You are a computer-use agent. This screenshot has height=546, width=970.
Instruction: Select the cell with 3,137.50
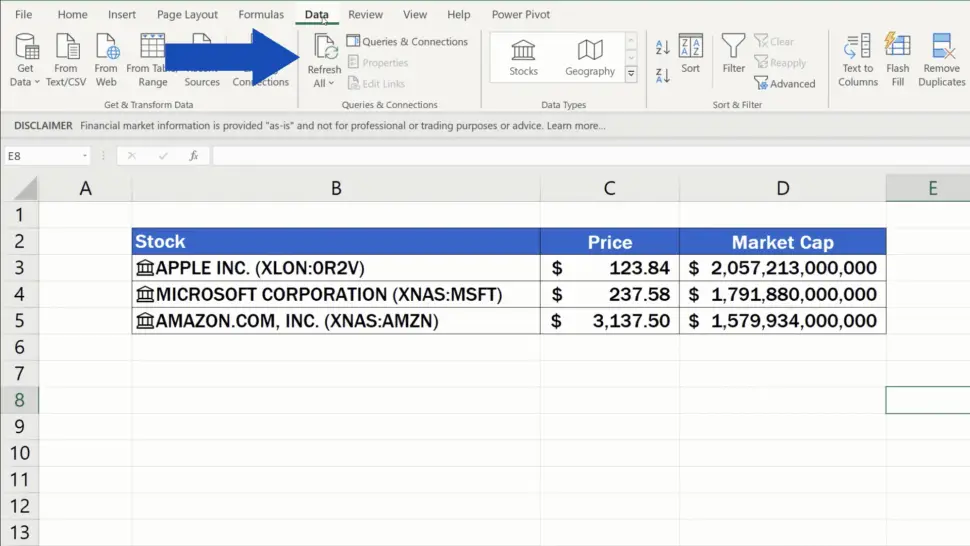(609, 321)
